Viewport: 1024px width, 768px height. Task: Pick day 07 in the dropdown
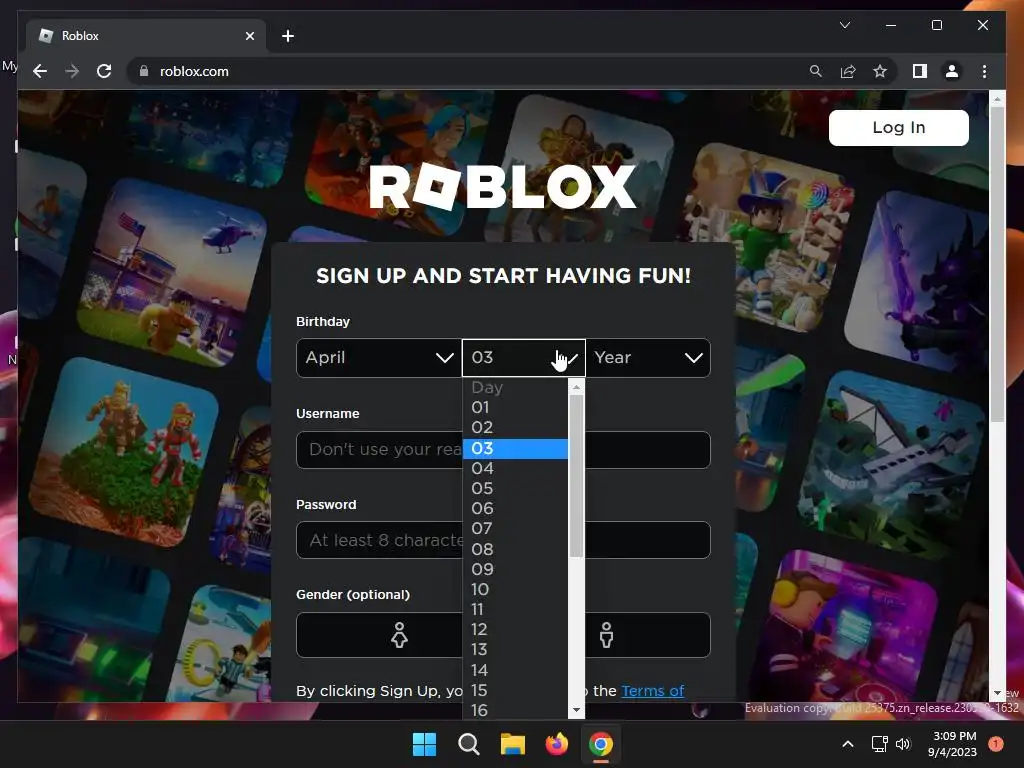pyautogui.click(x=515, y=529)
